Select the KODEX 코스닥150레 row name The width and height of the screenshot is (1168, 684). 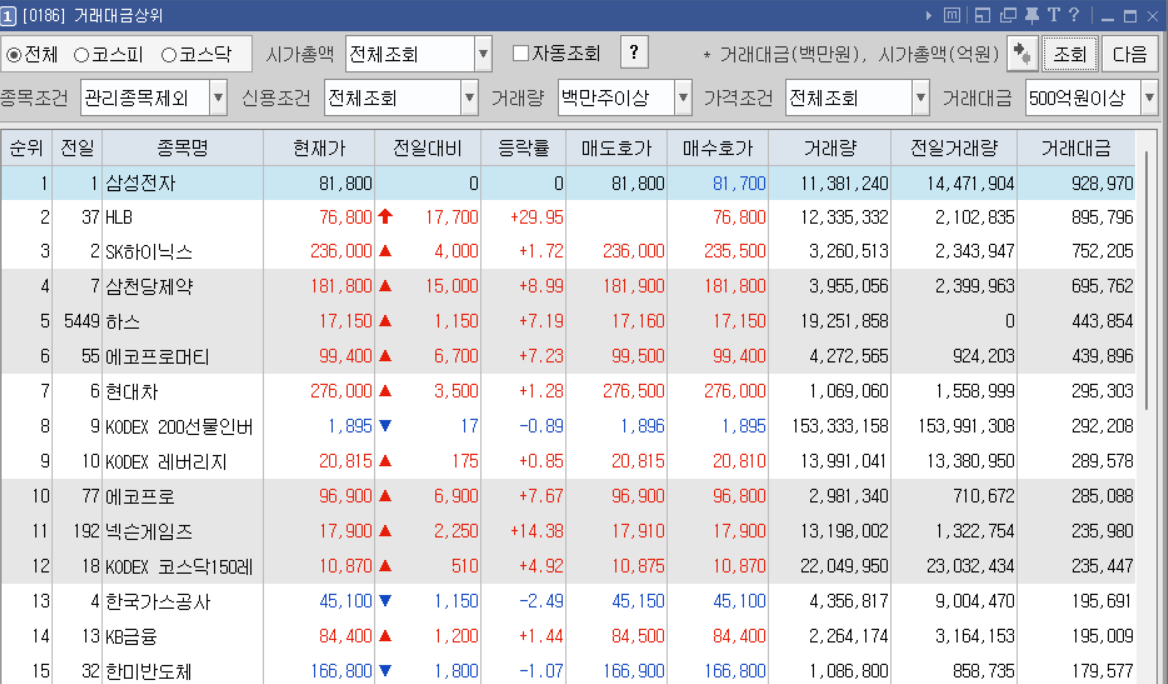[179, 566]
